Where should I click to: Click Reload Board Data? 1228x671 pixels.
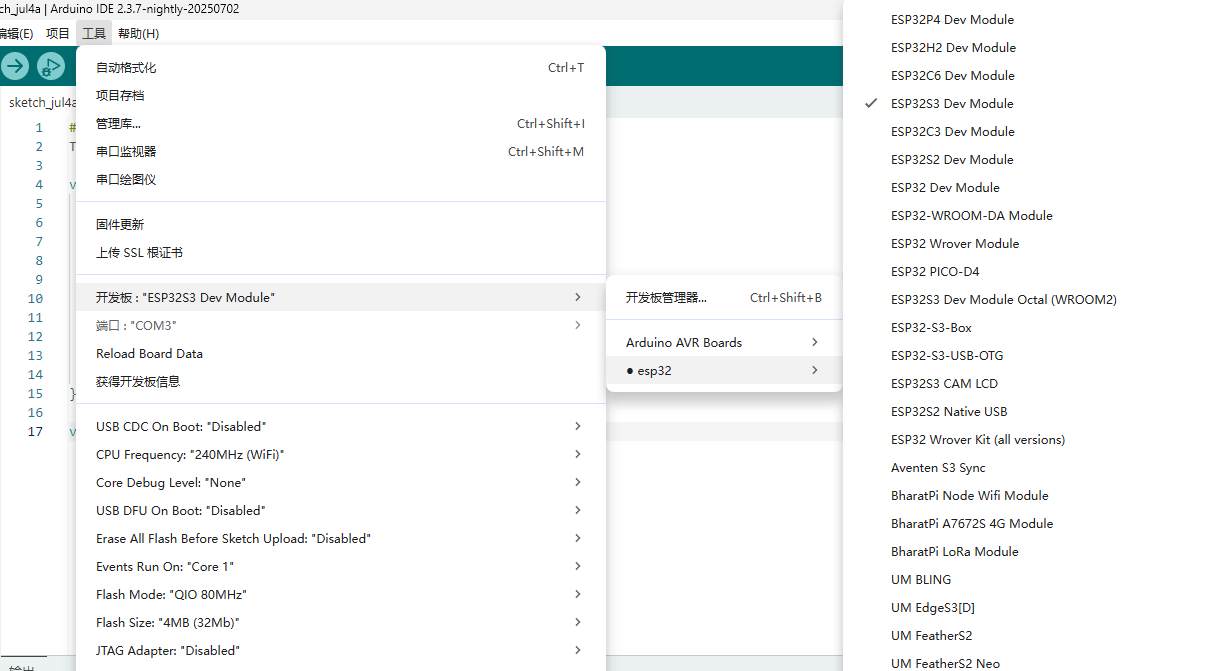[x=341, y=354]
